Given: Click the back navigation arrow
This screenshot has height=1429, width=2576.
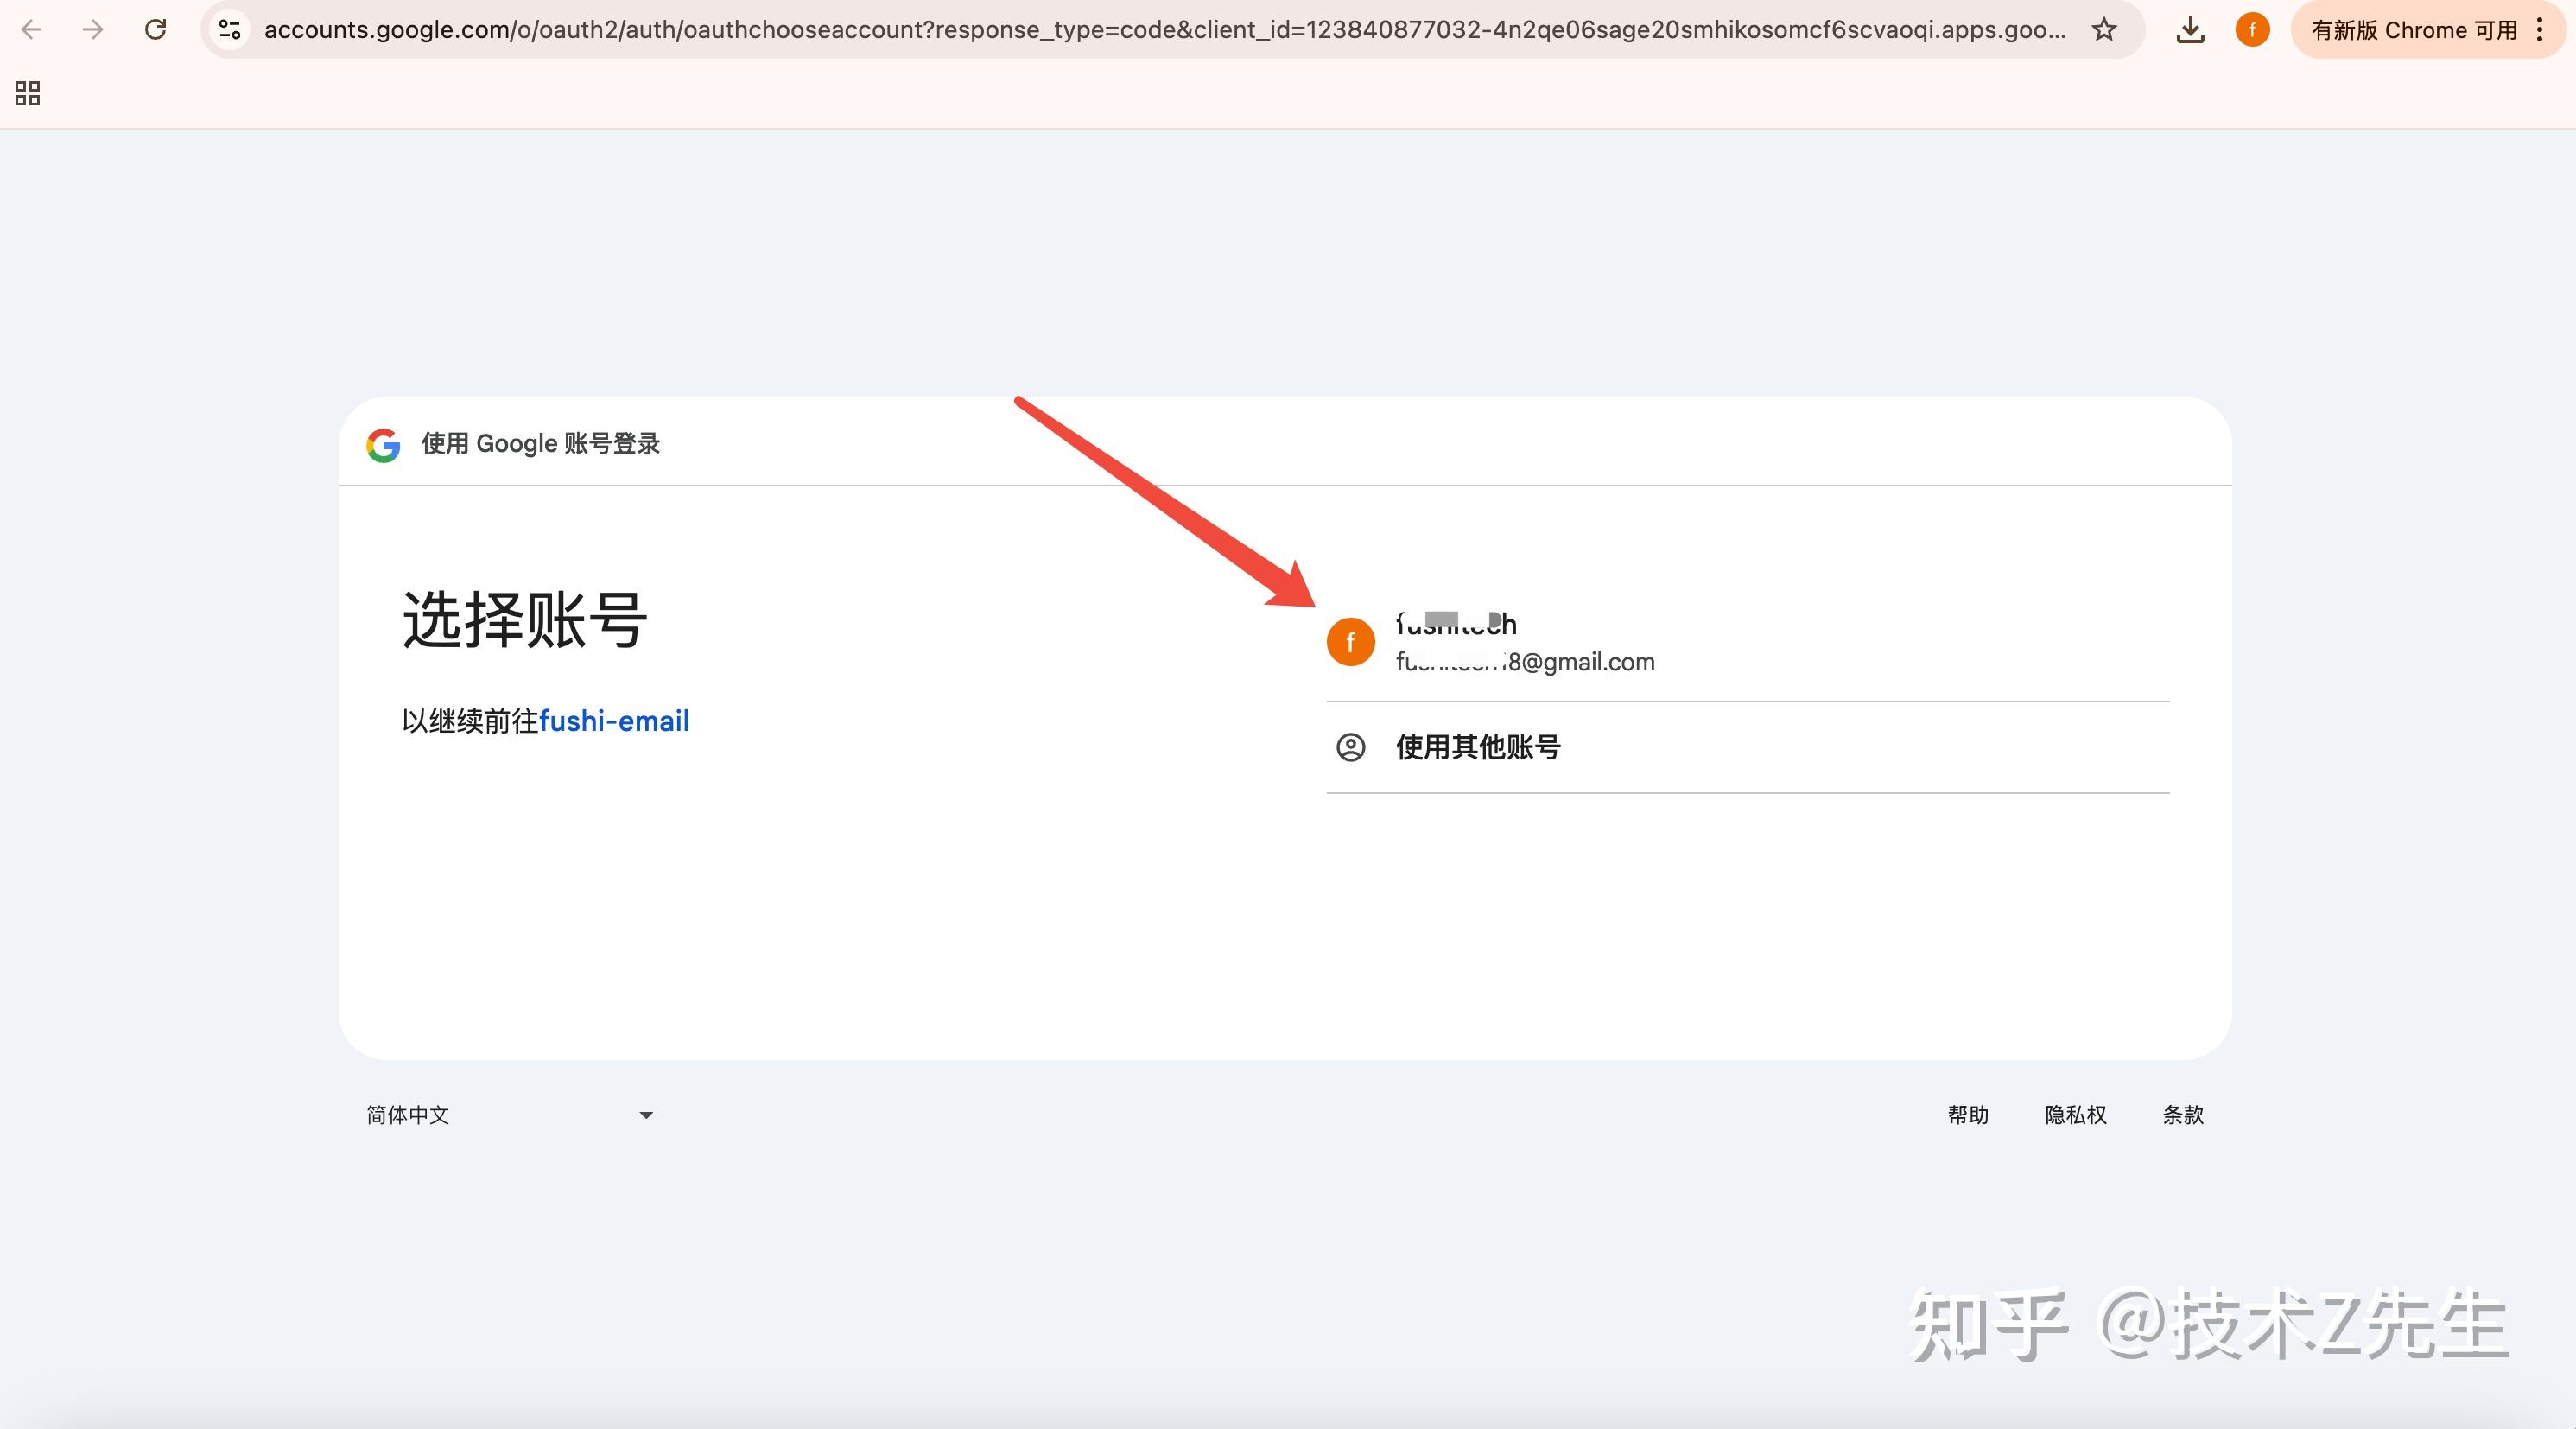Looking at the screenshot, I should click(33, 29).
